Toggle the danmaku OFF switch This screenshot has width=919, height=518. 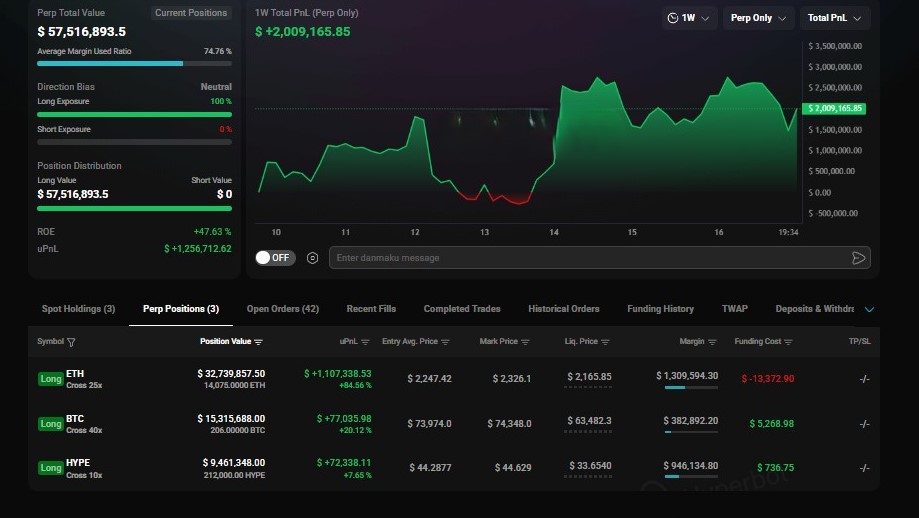point(272,258)
